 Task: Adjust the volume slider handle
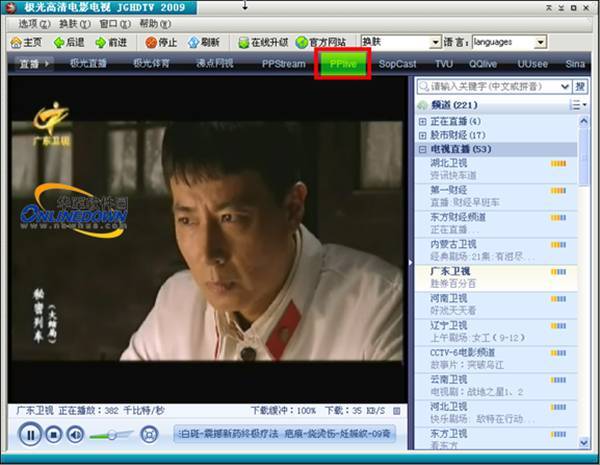tap(111, 434)
